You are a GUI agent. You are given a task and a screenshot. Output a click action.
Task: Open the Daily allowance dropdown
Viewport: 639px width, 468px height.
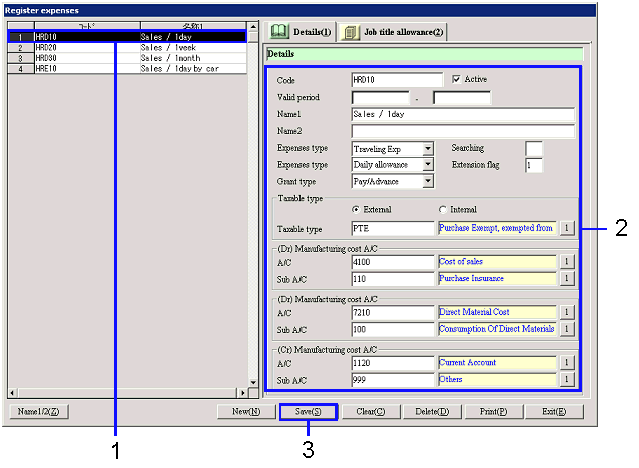428,165
